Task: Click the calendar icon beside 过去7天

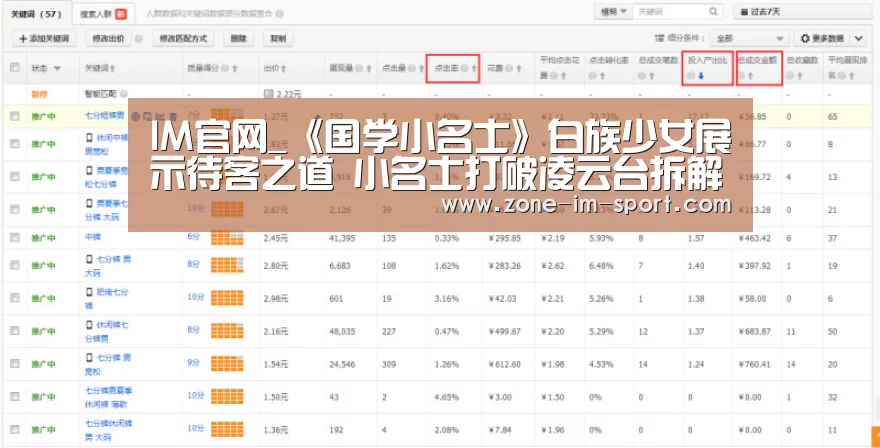Action: pyautogui.click(x=744, y=12)
